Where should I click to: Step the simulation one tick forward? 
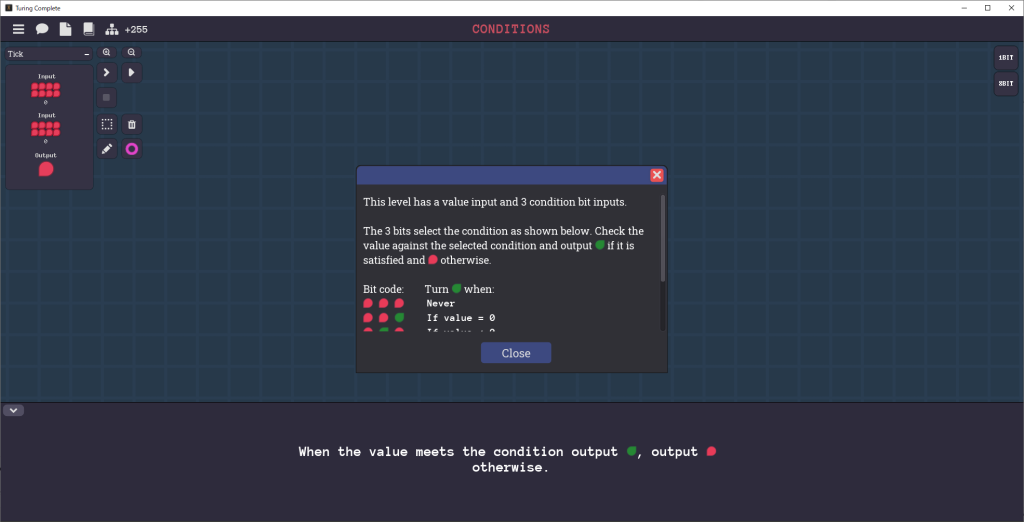[107, 73]
